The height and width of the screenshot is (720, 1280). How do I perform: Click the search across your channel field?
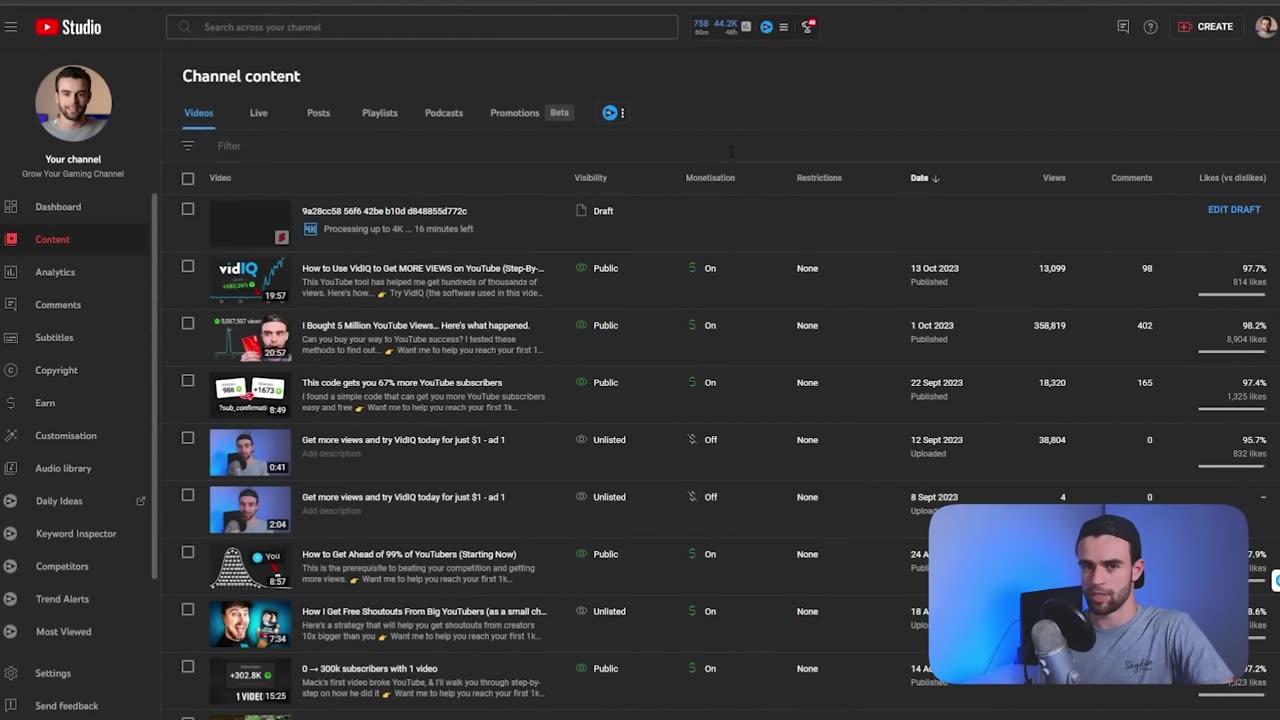click(x=422, y=27)
